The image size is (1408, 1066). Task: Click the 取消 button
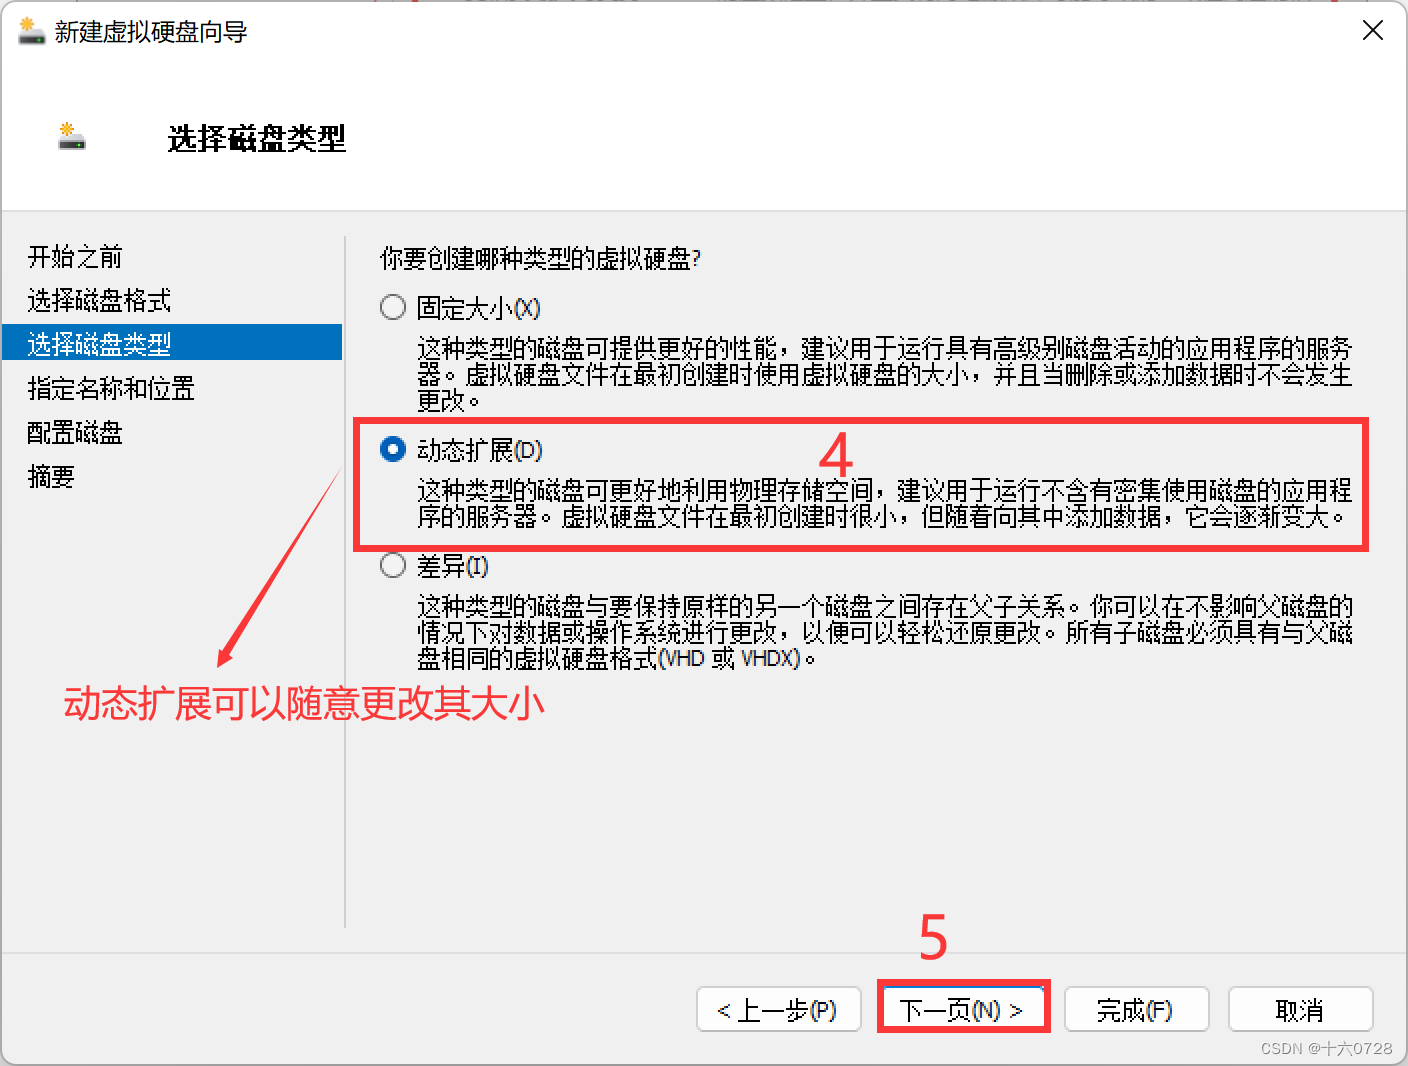(x=1300, y=1010)
